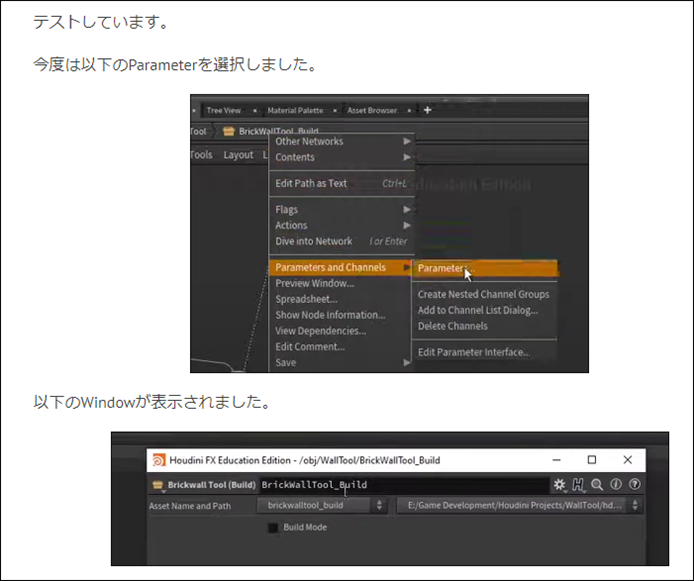Image resolution: width=694 pixels, height=581 pixels.
Task: Expand the Save submenu
Action: pos(342,362)
